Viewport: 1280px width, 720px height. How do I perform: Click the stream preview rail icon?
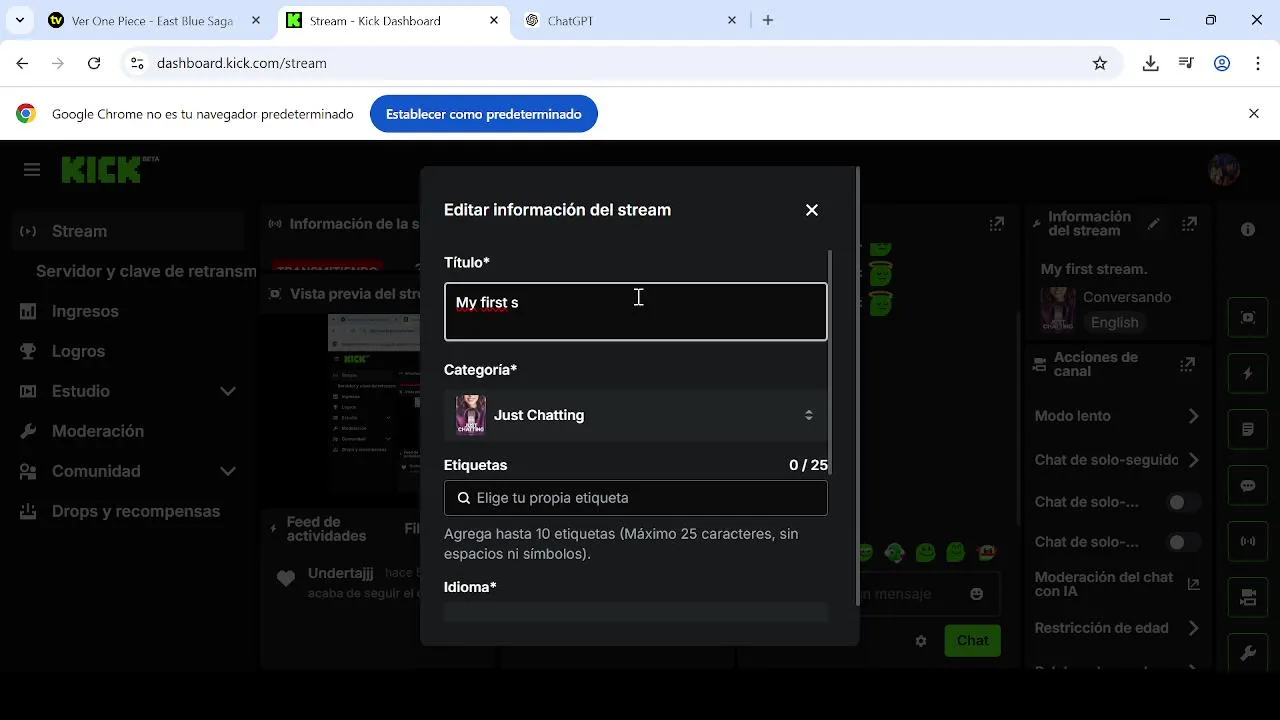click(x=1248, y=317)
